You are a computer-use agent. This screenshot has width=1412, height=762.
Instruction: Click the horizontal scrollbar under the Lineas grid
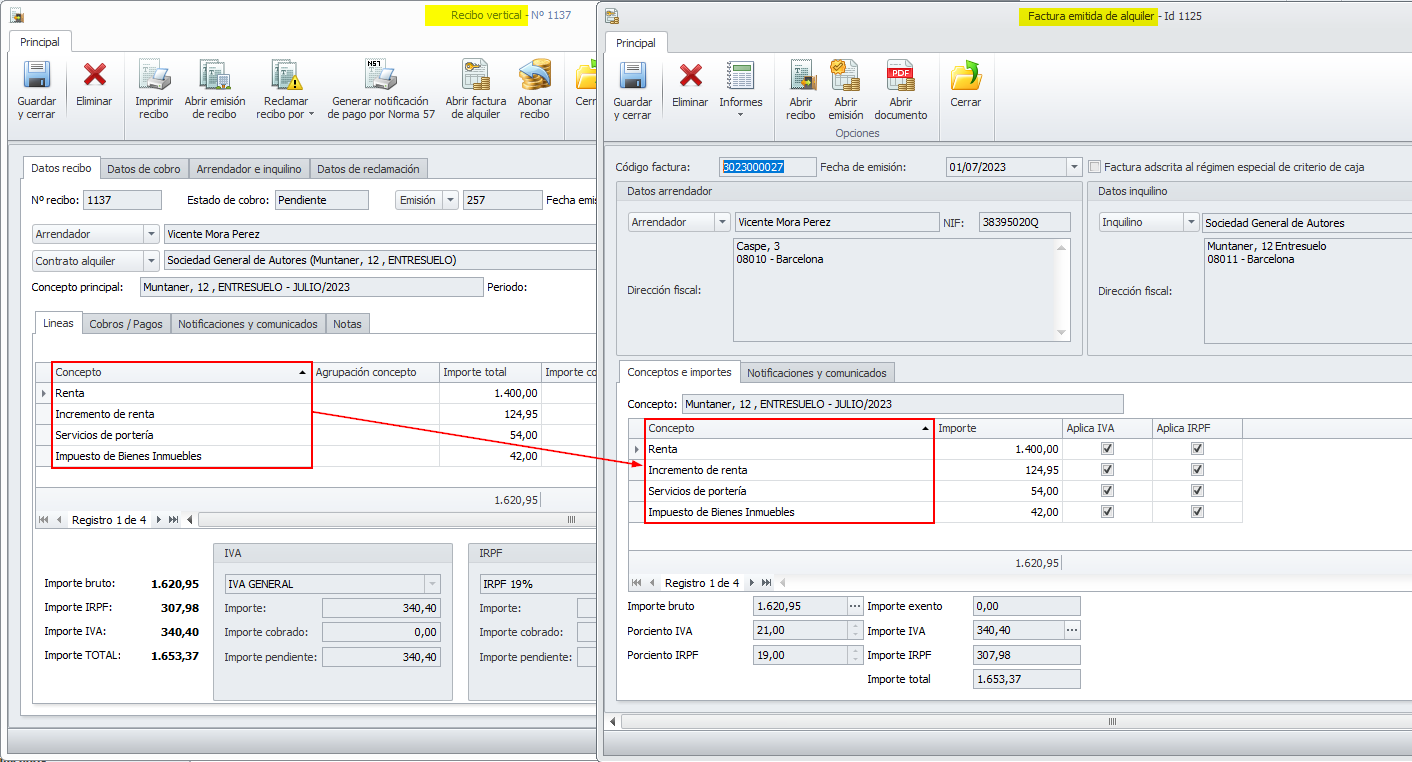(x=400, y=520)
